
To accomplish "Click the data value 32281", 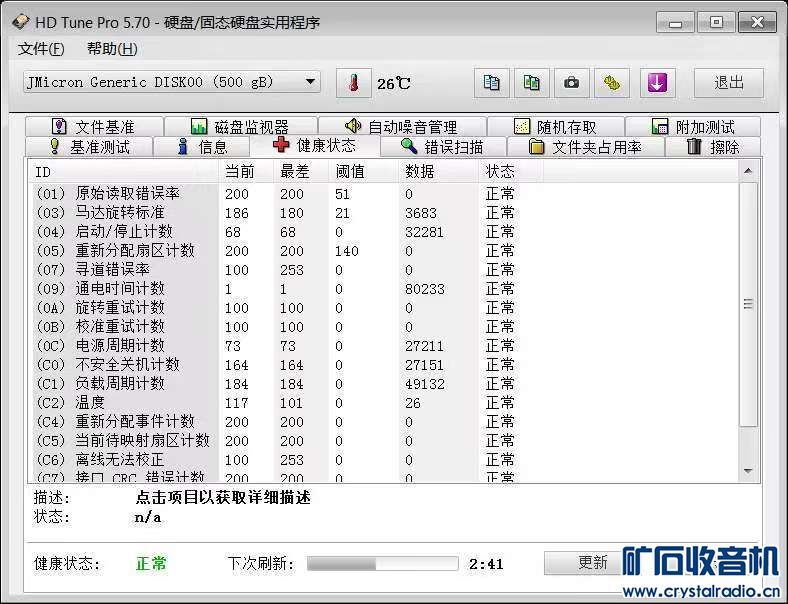I will pos(424,232).
